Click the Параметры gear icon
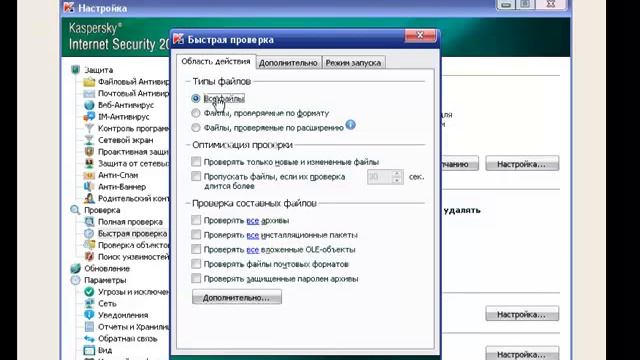The width and height of the screenshot is (640, 360). pos(76,280)
